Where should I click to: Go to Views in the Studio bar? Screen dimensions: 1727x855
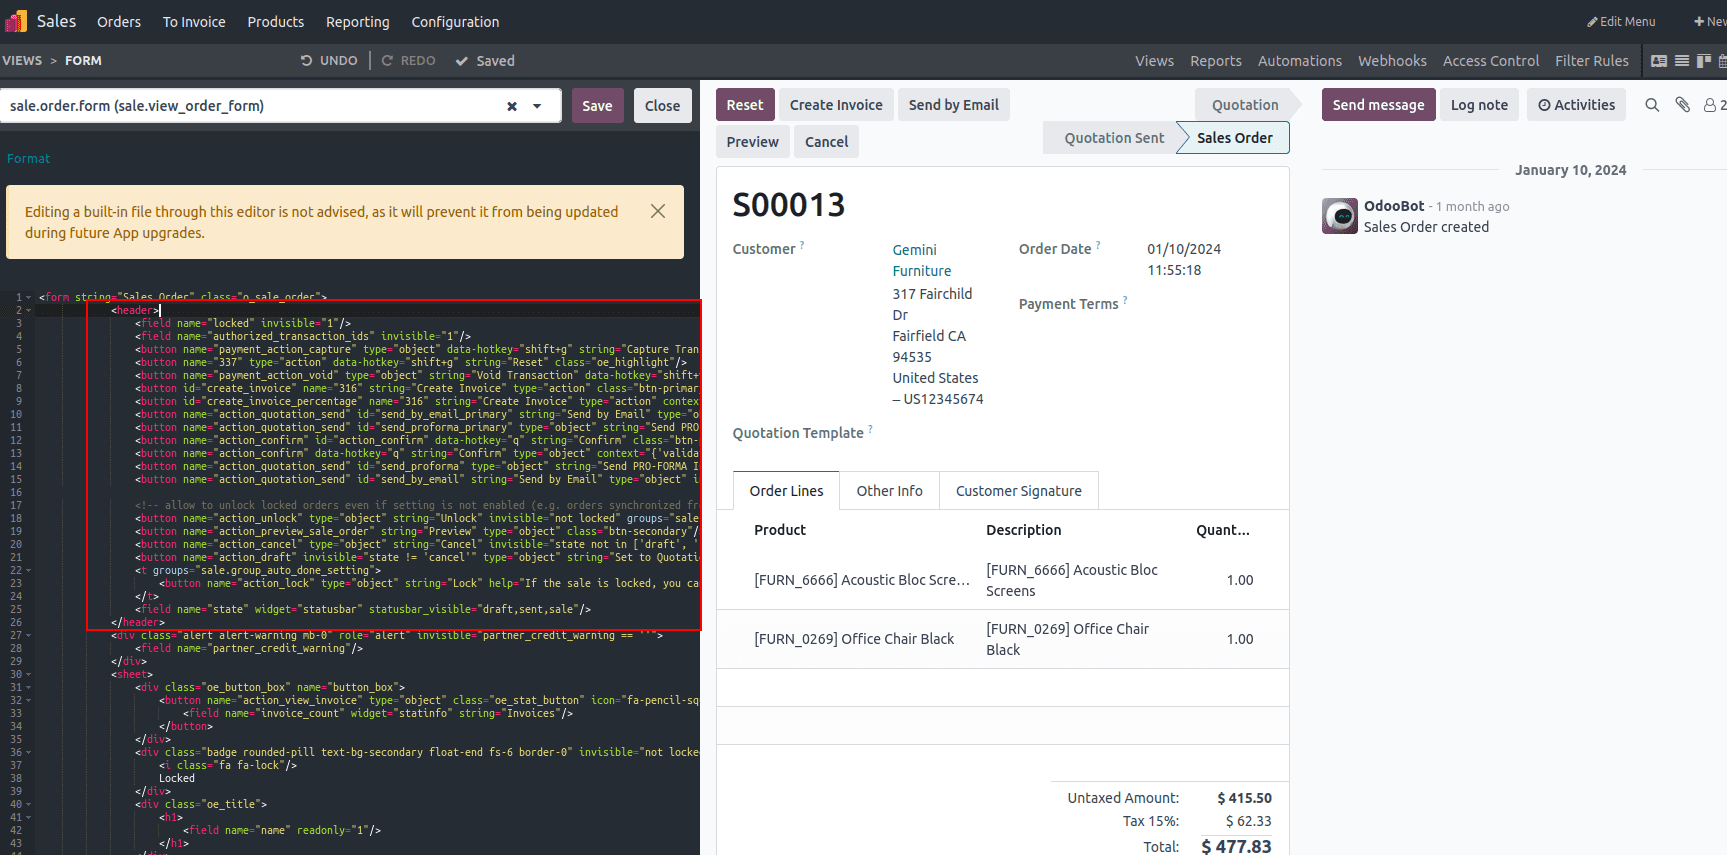(x=1154, y=61)
